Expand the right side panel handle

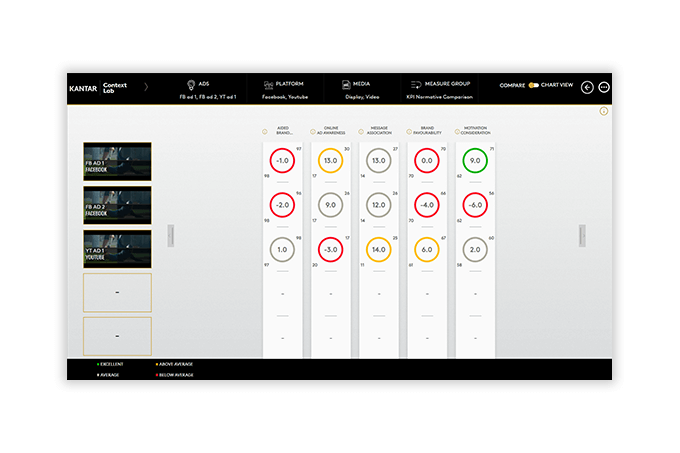(x=582, y=234)
